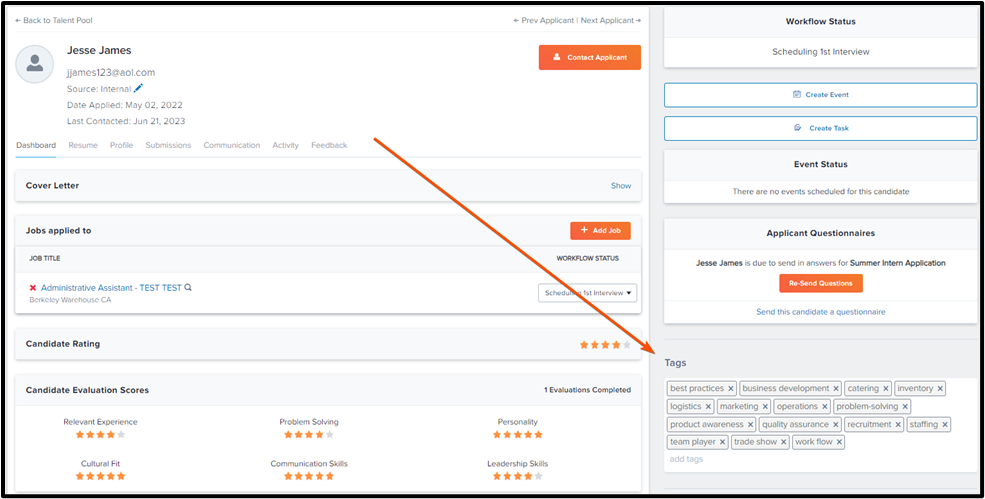Switch to the Resume tab
The width and height of the screenshot is (985, 499).
pos(83,145)
